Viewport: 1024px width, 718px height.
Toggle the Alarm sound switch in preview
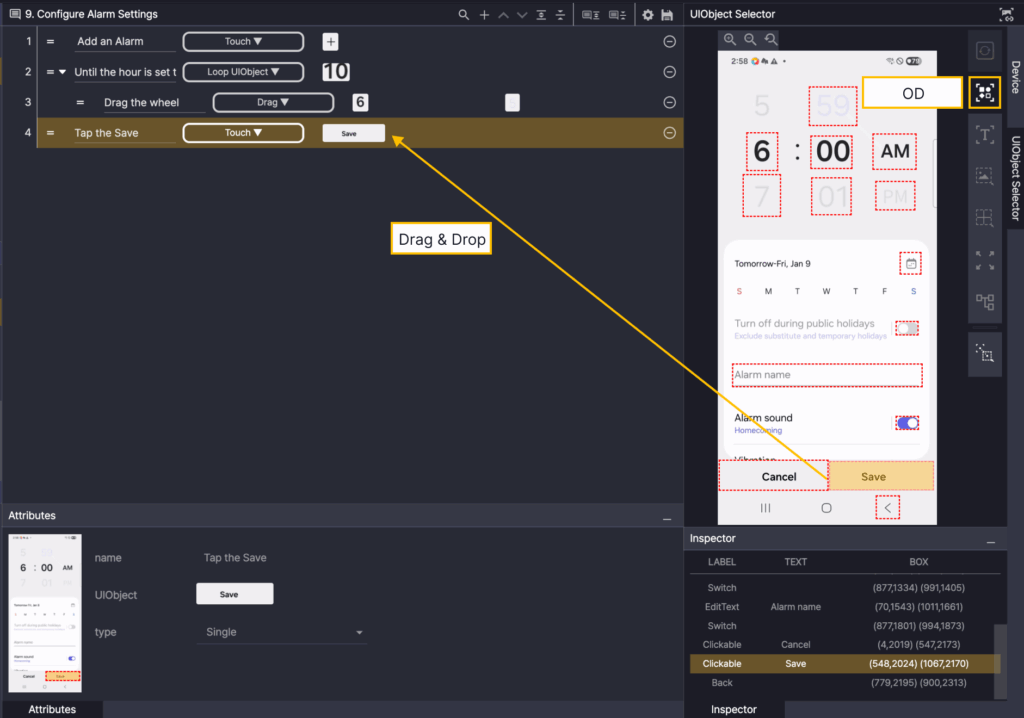[x=907, y=423]
